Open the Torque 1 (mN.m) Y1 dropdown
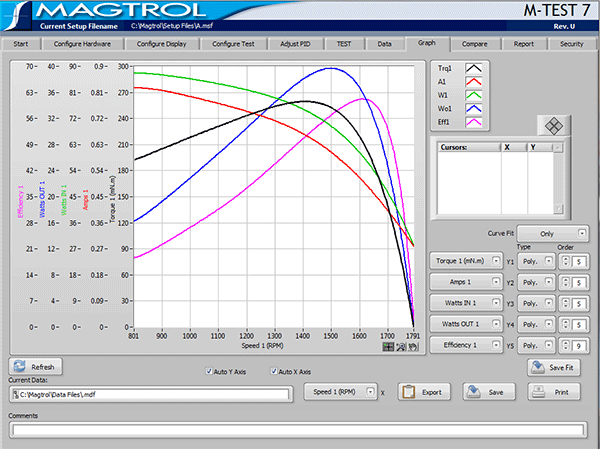The height and width of the screenshot is (449, 600). click(x=466, y=261)
